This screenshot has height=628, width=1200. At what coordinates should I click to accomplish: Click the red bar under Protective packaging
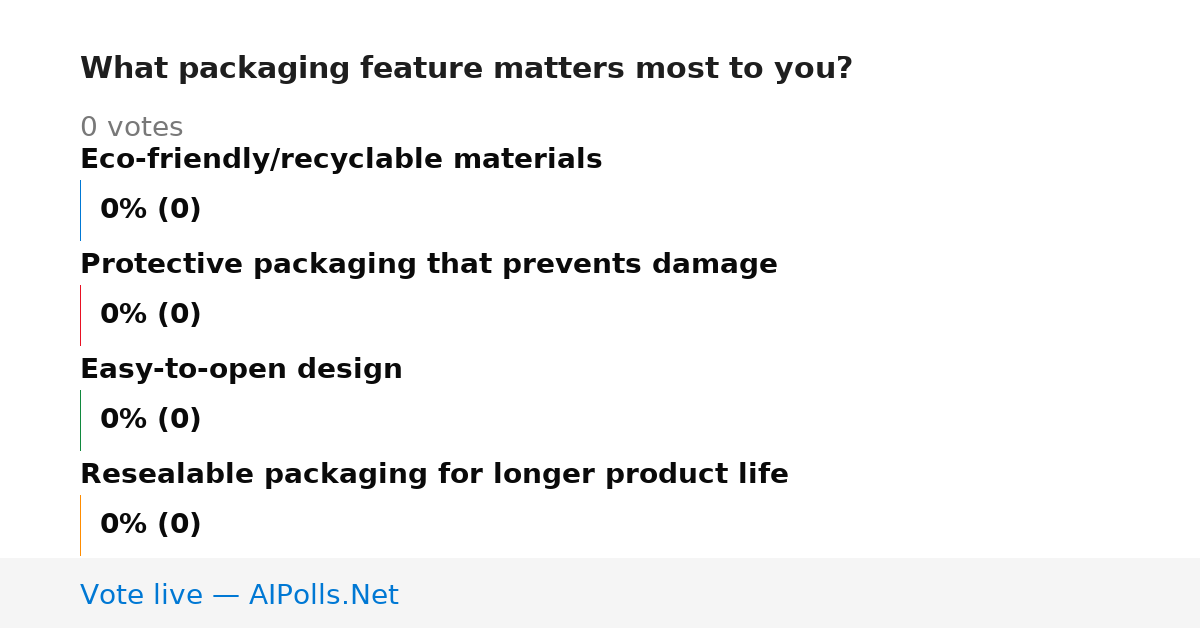80,315
